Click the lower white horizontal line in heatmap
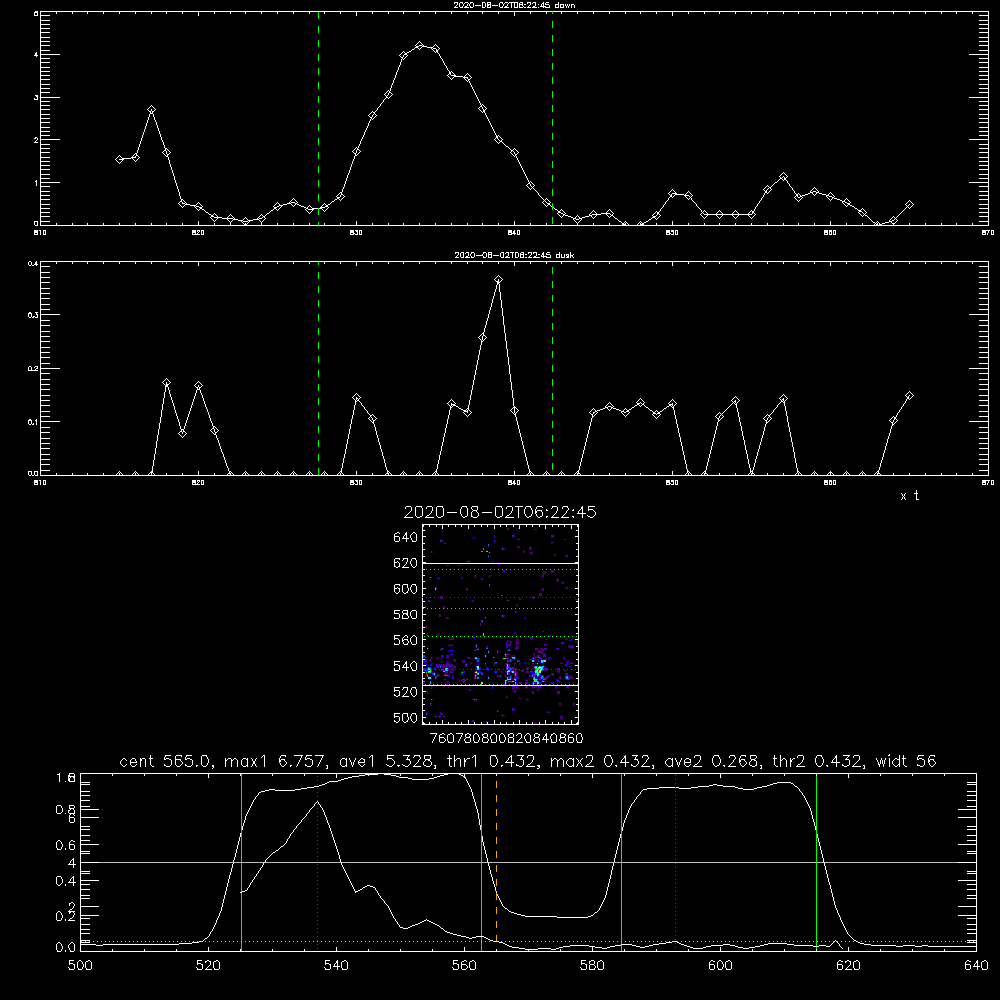The image size is (1000, 1000). tap(500, 685)
